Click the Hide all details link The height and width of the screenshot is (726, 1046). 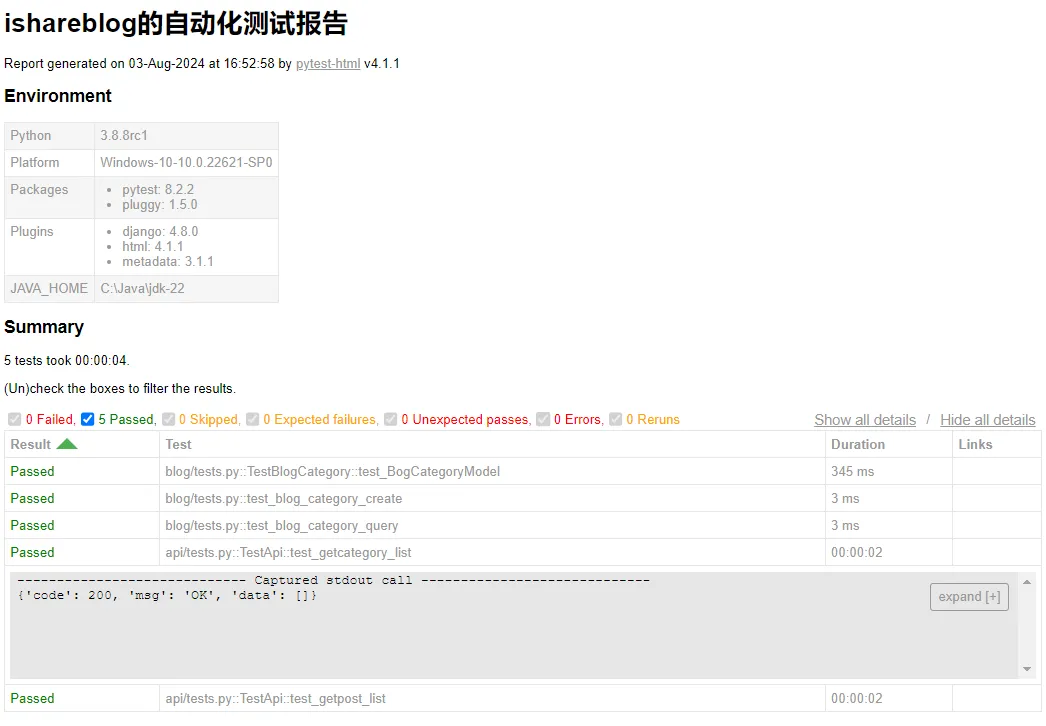pyautogui.click(x=987, y=420)
